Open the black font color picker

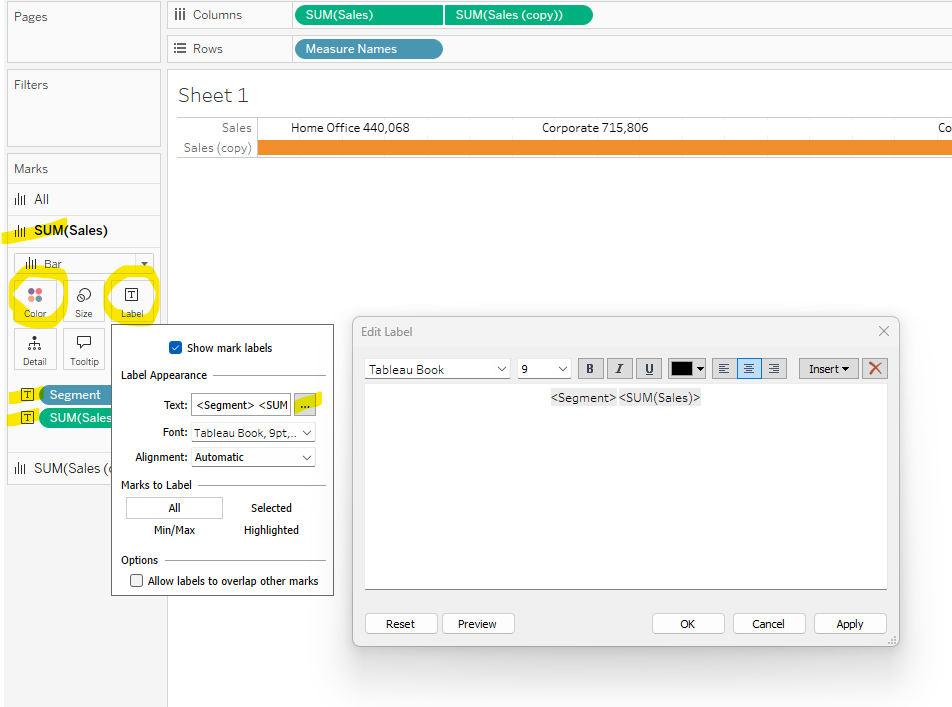coord(687,369)
